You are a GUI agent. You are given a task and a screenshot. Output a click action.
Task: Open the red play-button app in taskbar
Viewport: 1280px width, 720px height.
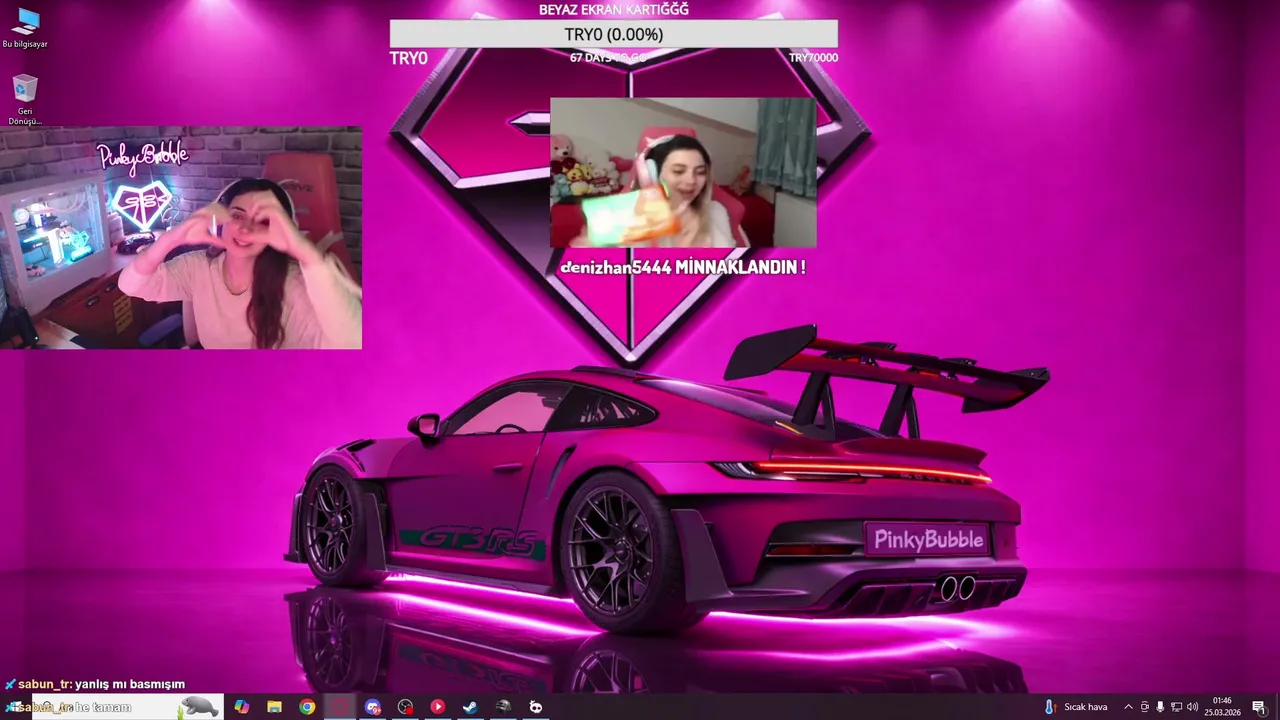tap(438, 707)
